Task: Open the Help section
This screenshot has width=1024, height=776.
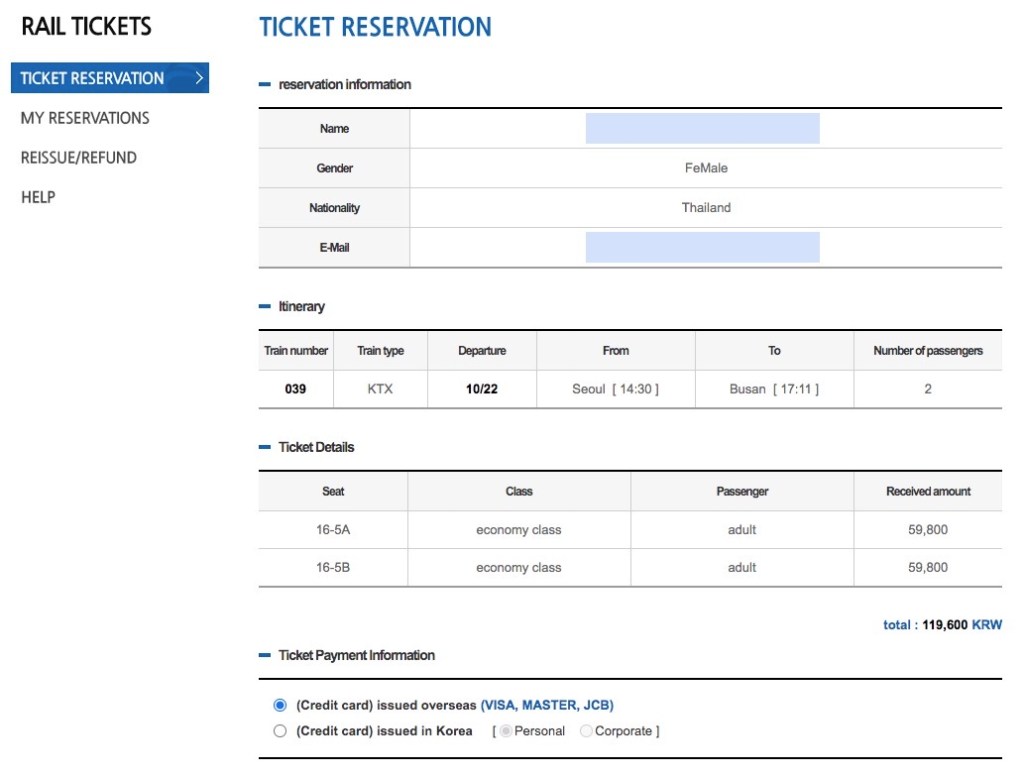Action: [38, 197]
